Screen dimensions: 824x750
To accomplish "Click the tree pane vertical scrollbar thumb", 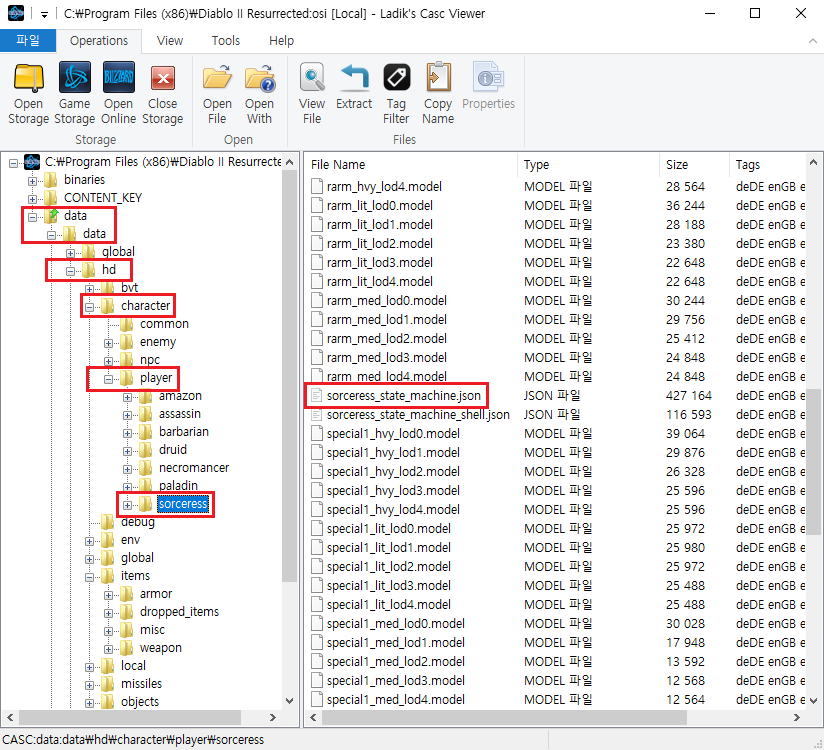I will click(x=290, y=376).
